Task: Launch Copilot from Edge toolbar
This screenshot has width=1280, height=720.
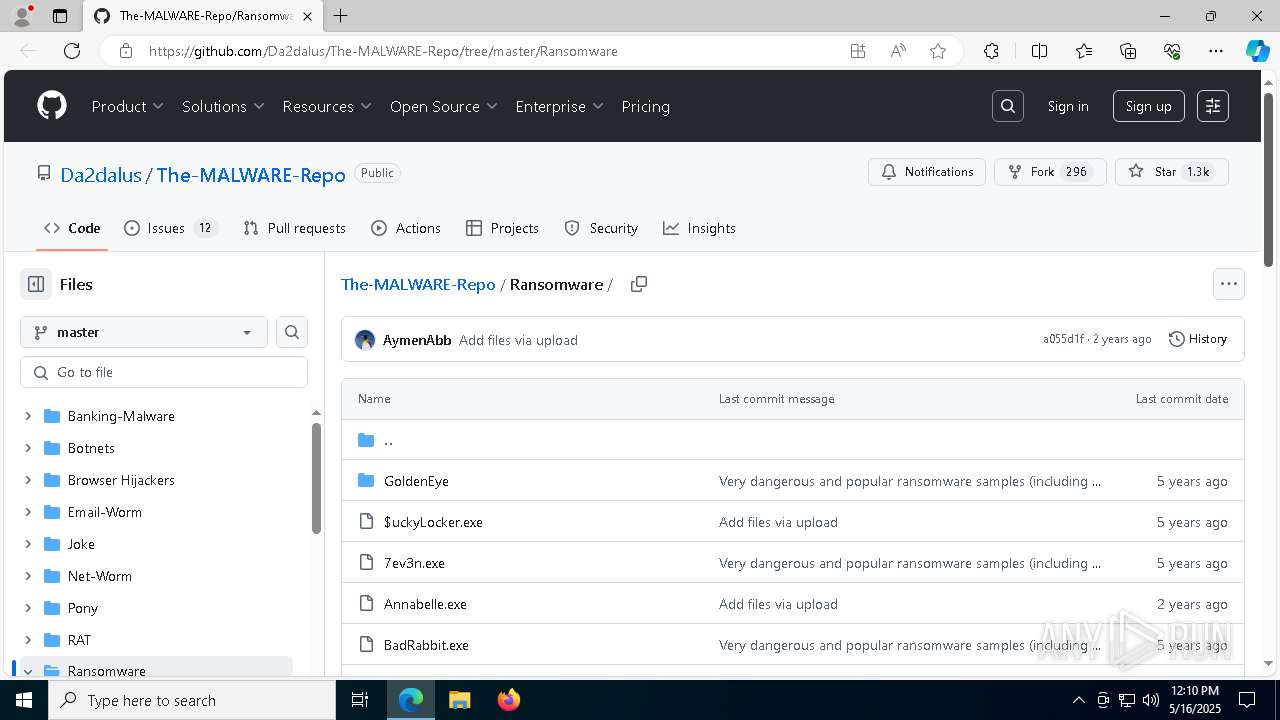Action: coord(1257,51)
